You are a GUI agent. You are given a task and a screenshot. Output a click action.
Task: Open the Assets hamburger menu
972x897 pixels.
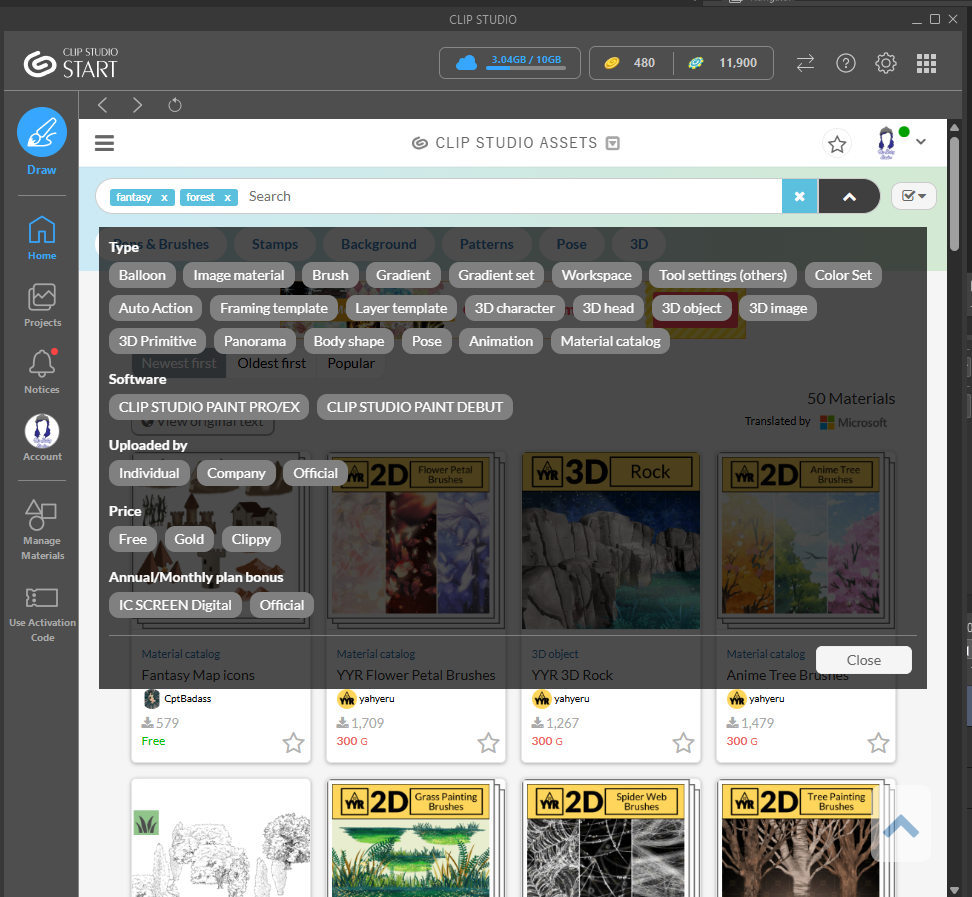[x=104, y=143]
